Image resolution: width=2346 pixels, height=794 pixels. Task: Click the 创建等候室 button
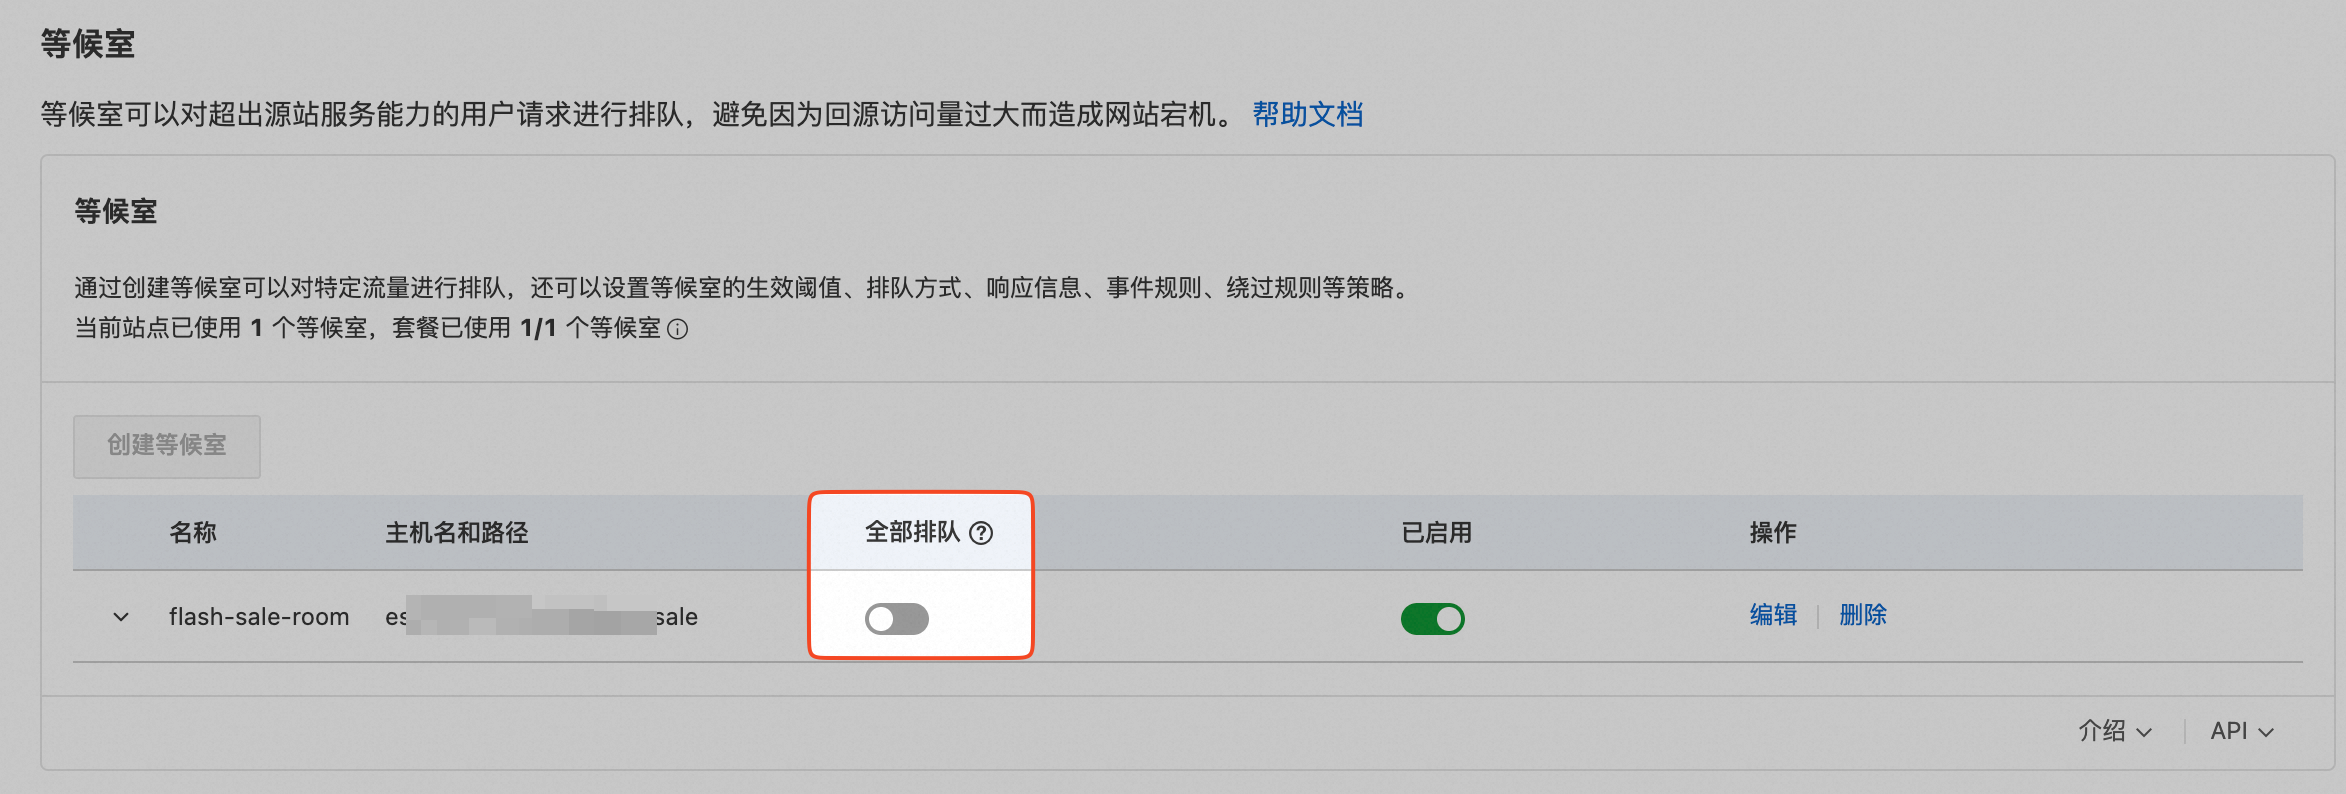(167, 446)
